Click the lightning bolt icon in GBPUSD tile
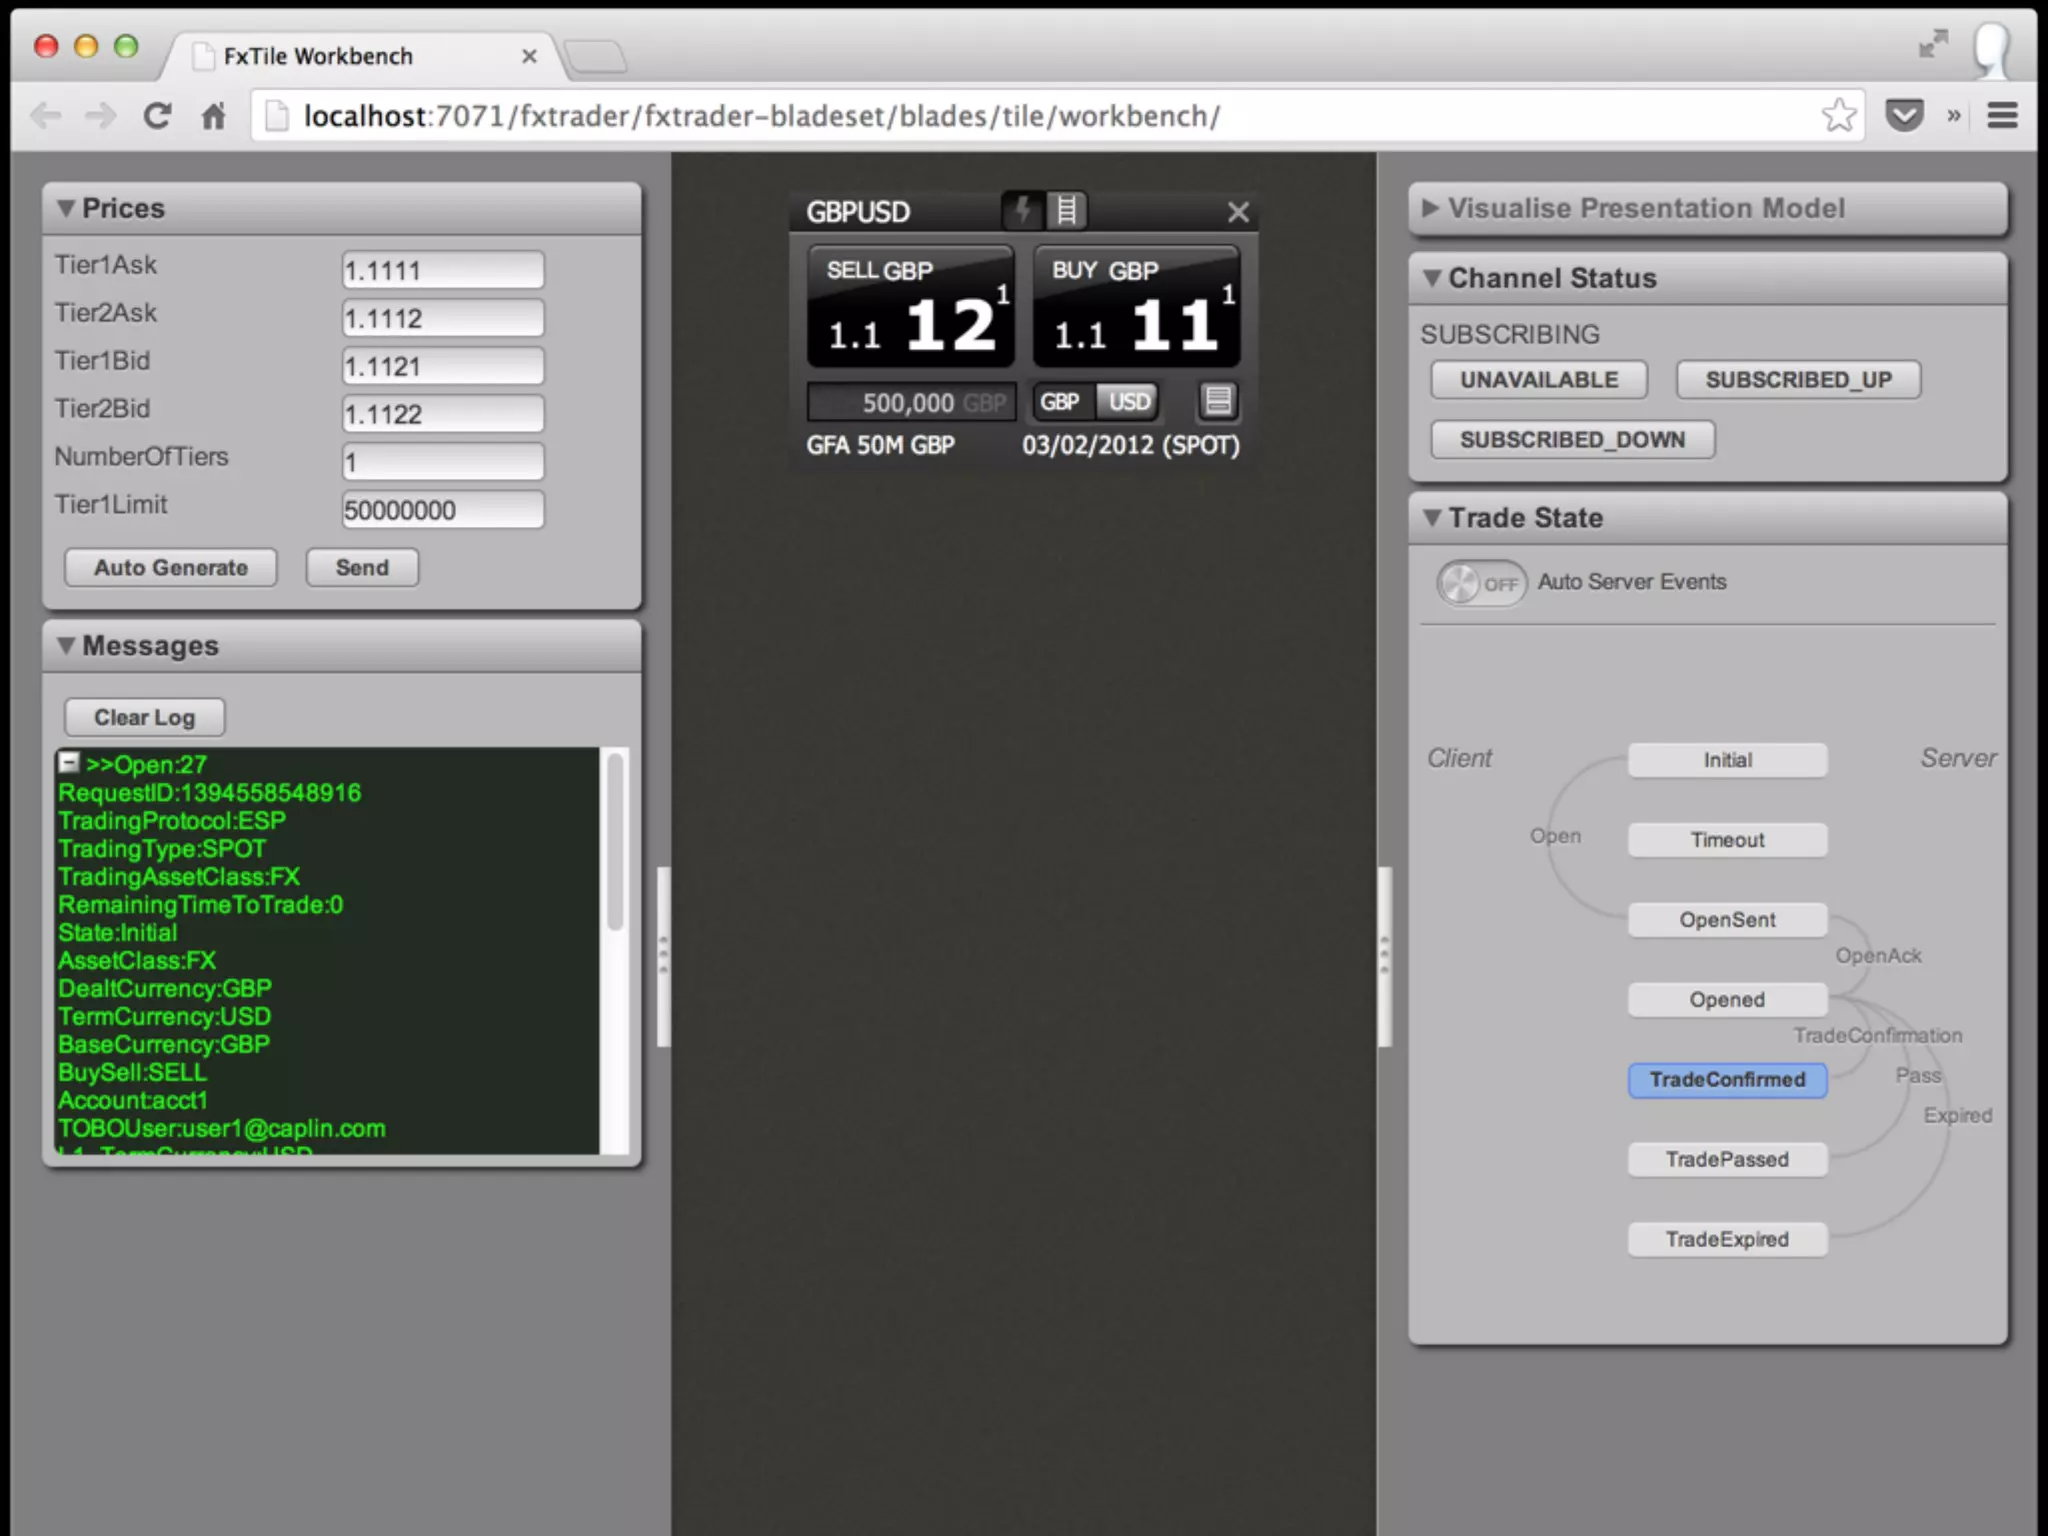This screenshot has width=2048, height=1536. click(x=1022, y=210)
